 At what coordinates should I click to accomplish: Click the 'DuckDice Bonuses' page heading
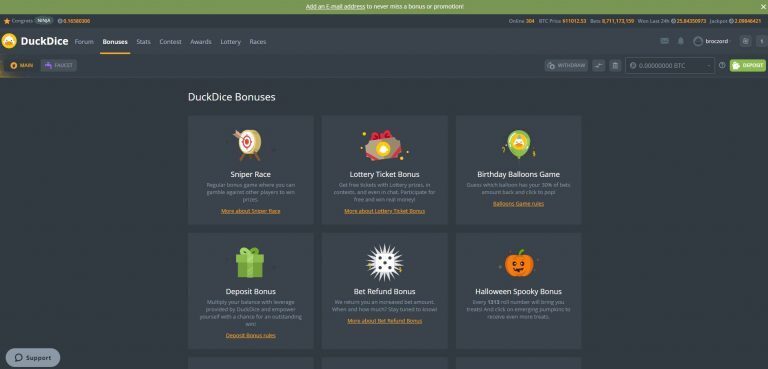pos(232,97)
